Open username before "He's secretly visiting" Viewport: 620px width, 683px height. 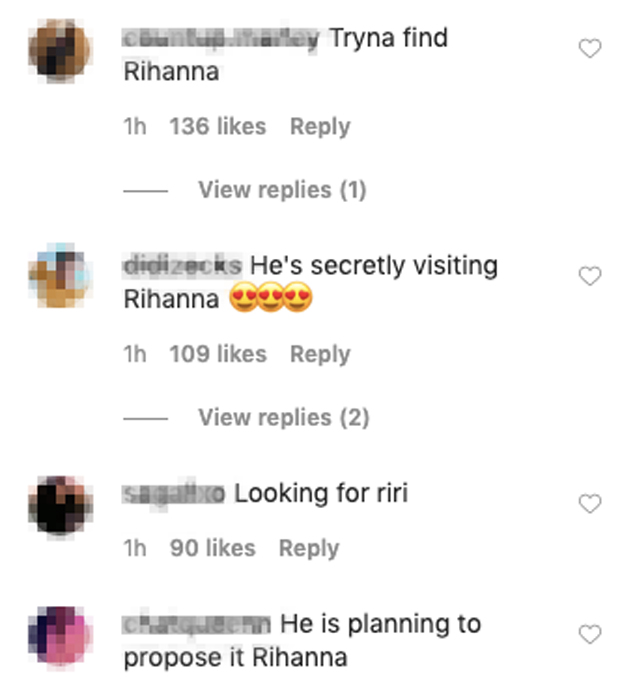coord(183,266)
